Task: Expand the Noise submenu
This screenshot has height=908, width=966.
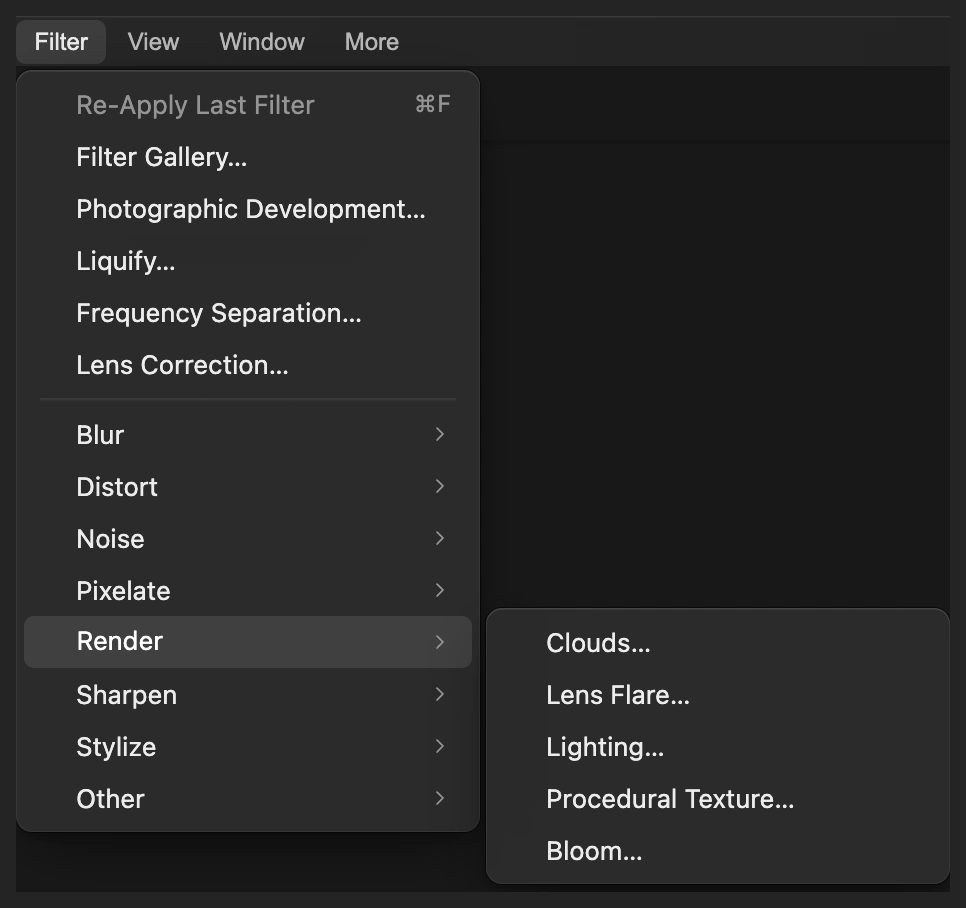Action: (248, 538)
